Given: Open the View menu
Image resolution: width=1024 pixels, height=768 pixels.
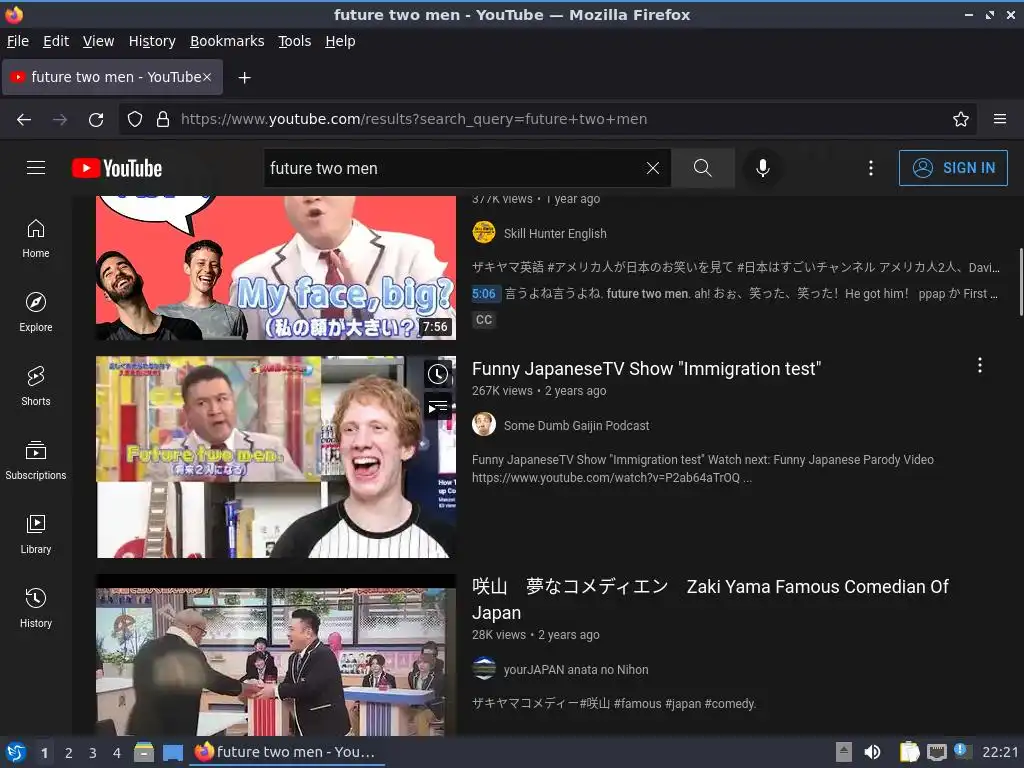Looking at the screenshot, I should click(99, 41).
